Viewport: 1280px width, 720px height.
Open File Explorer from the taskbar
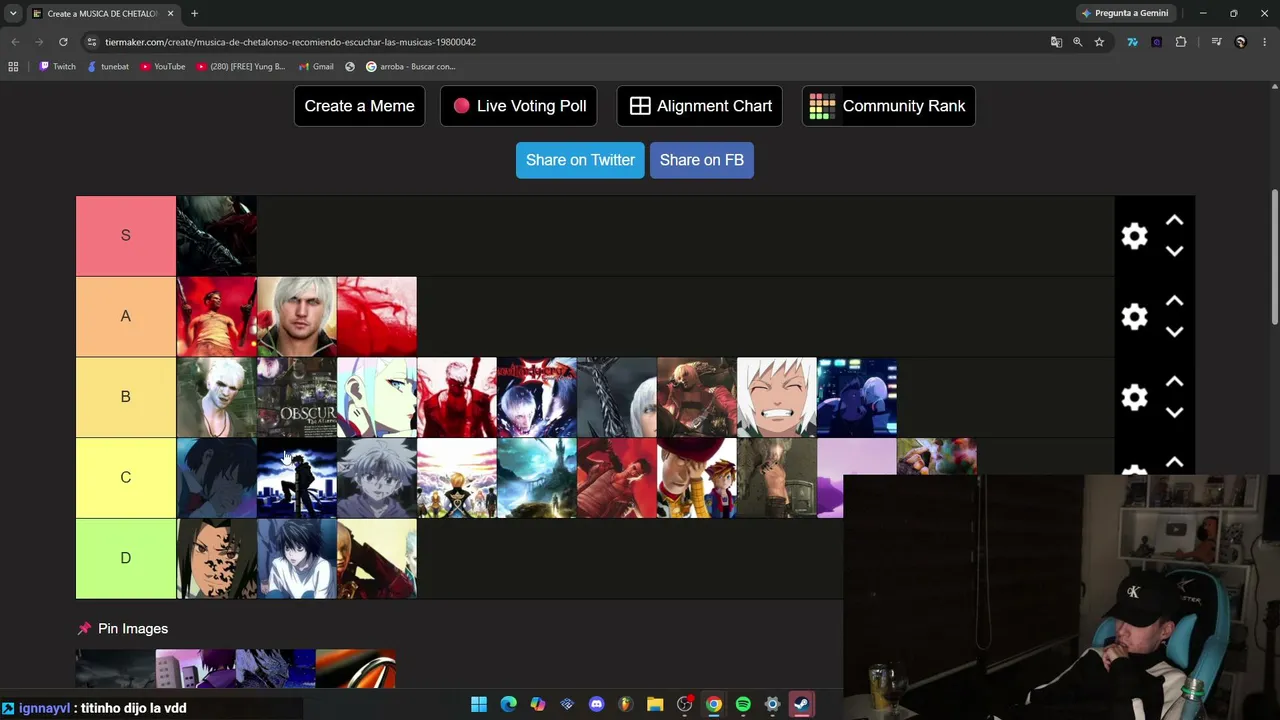[x=655, y=704]
